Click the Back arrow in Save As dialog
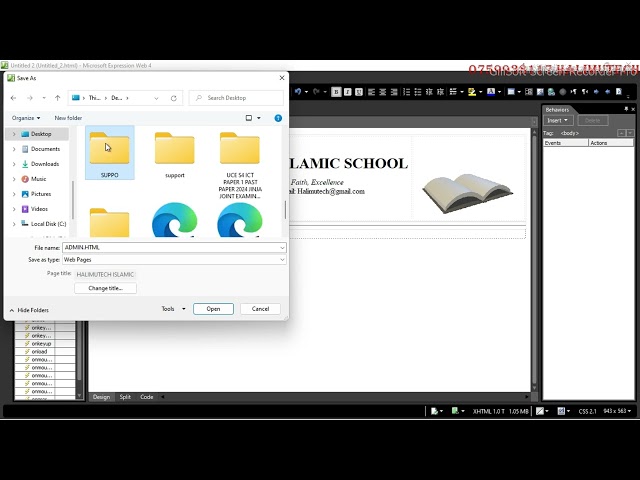 point(13,98)
